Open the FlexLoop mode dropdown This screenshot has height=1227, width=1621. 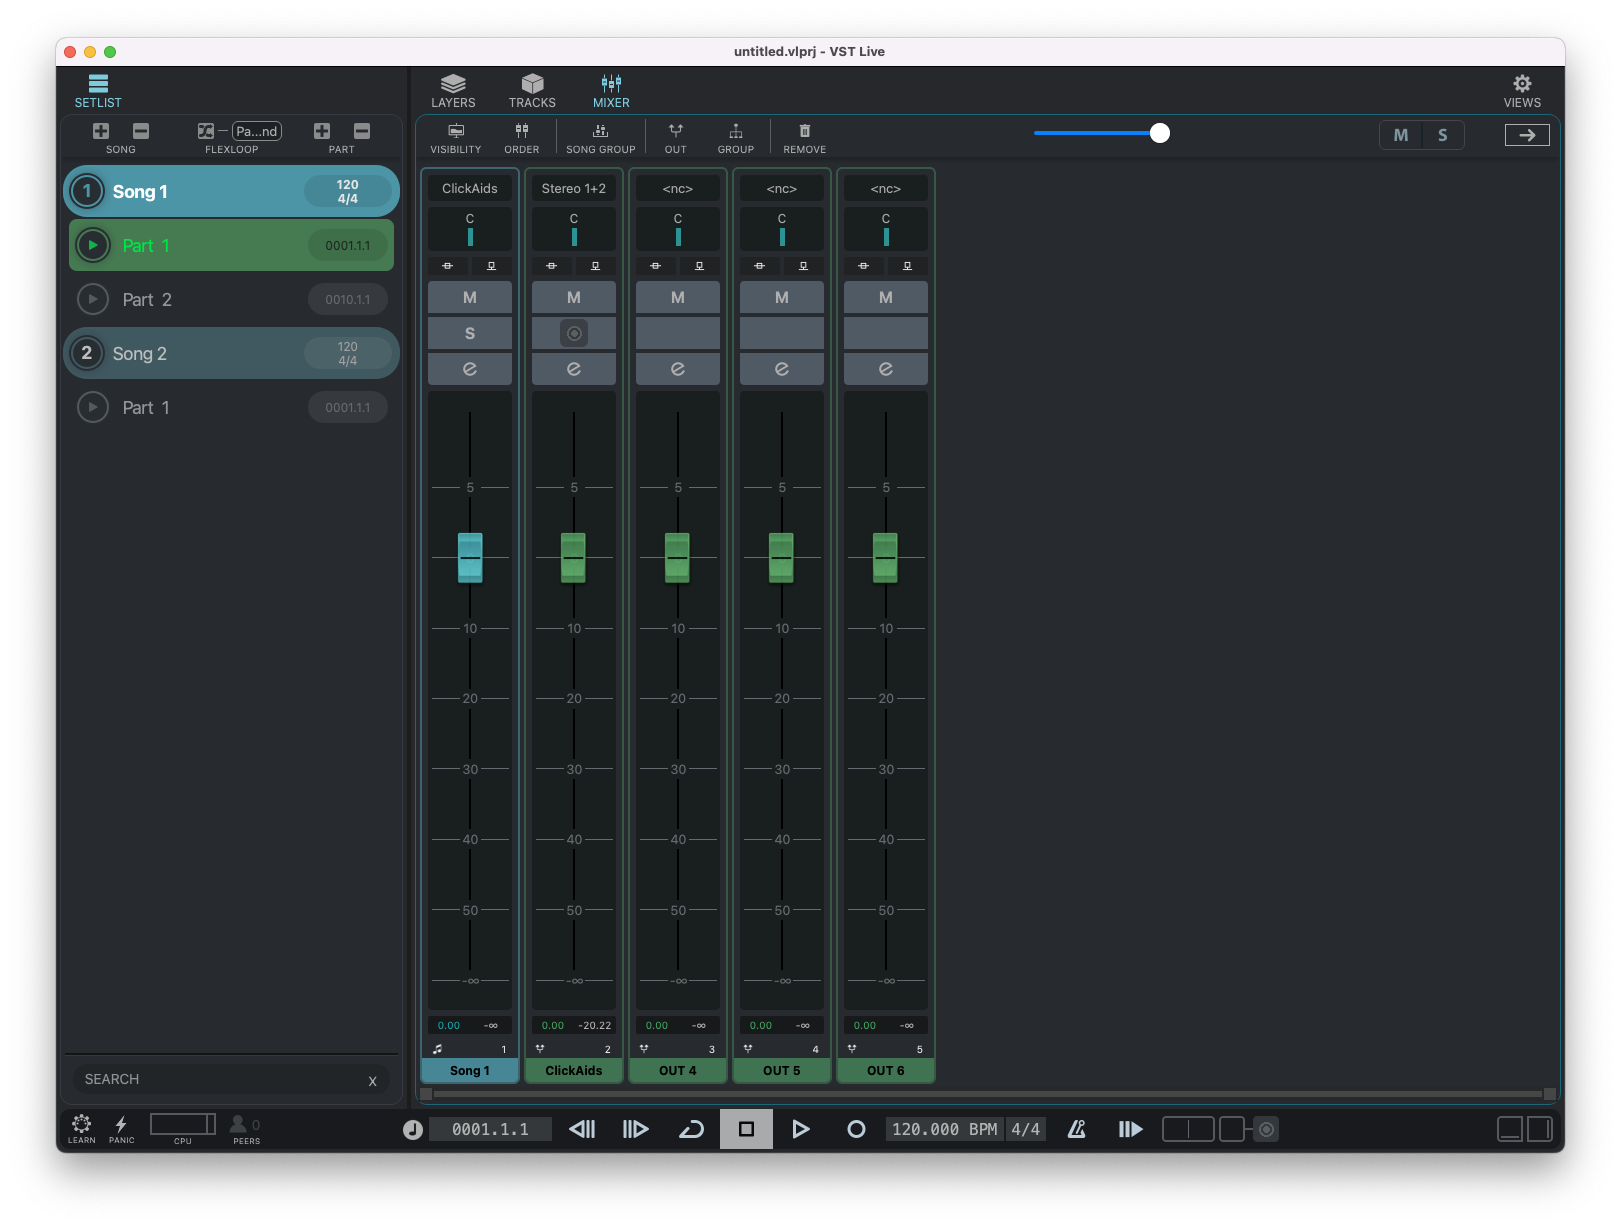coord(256,131)
